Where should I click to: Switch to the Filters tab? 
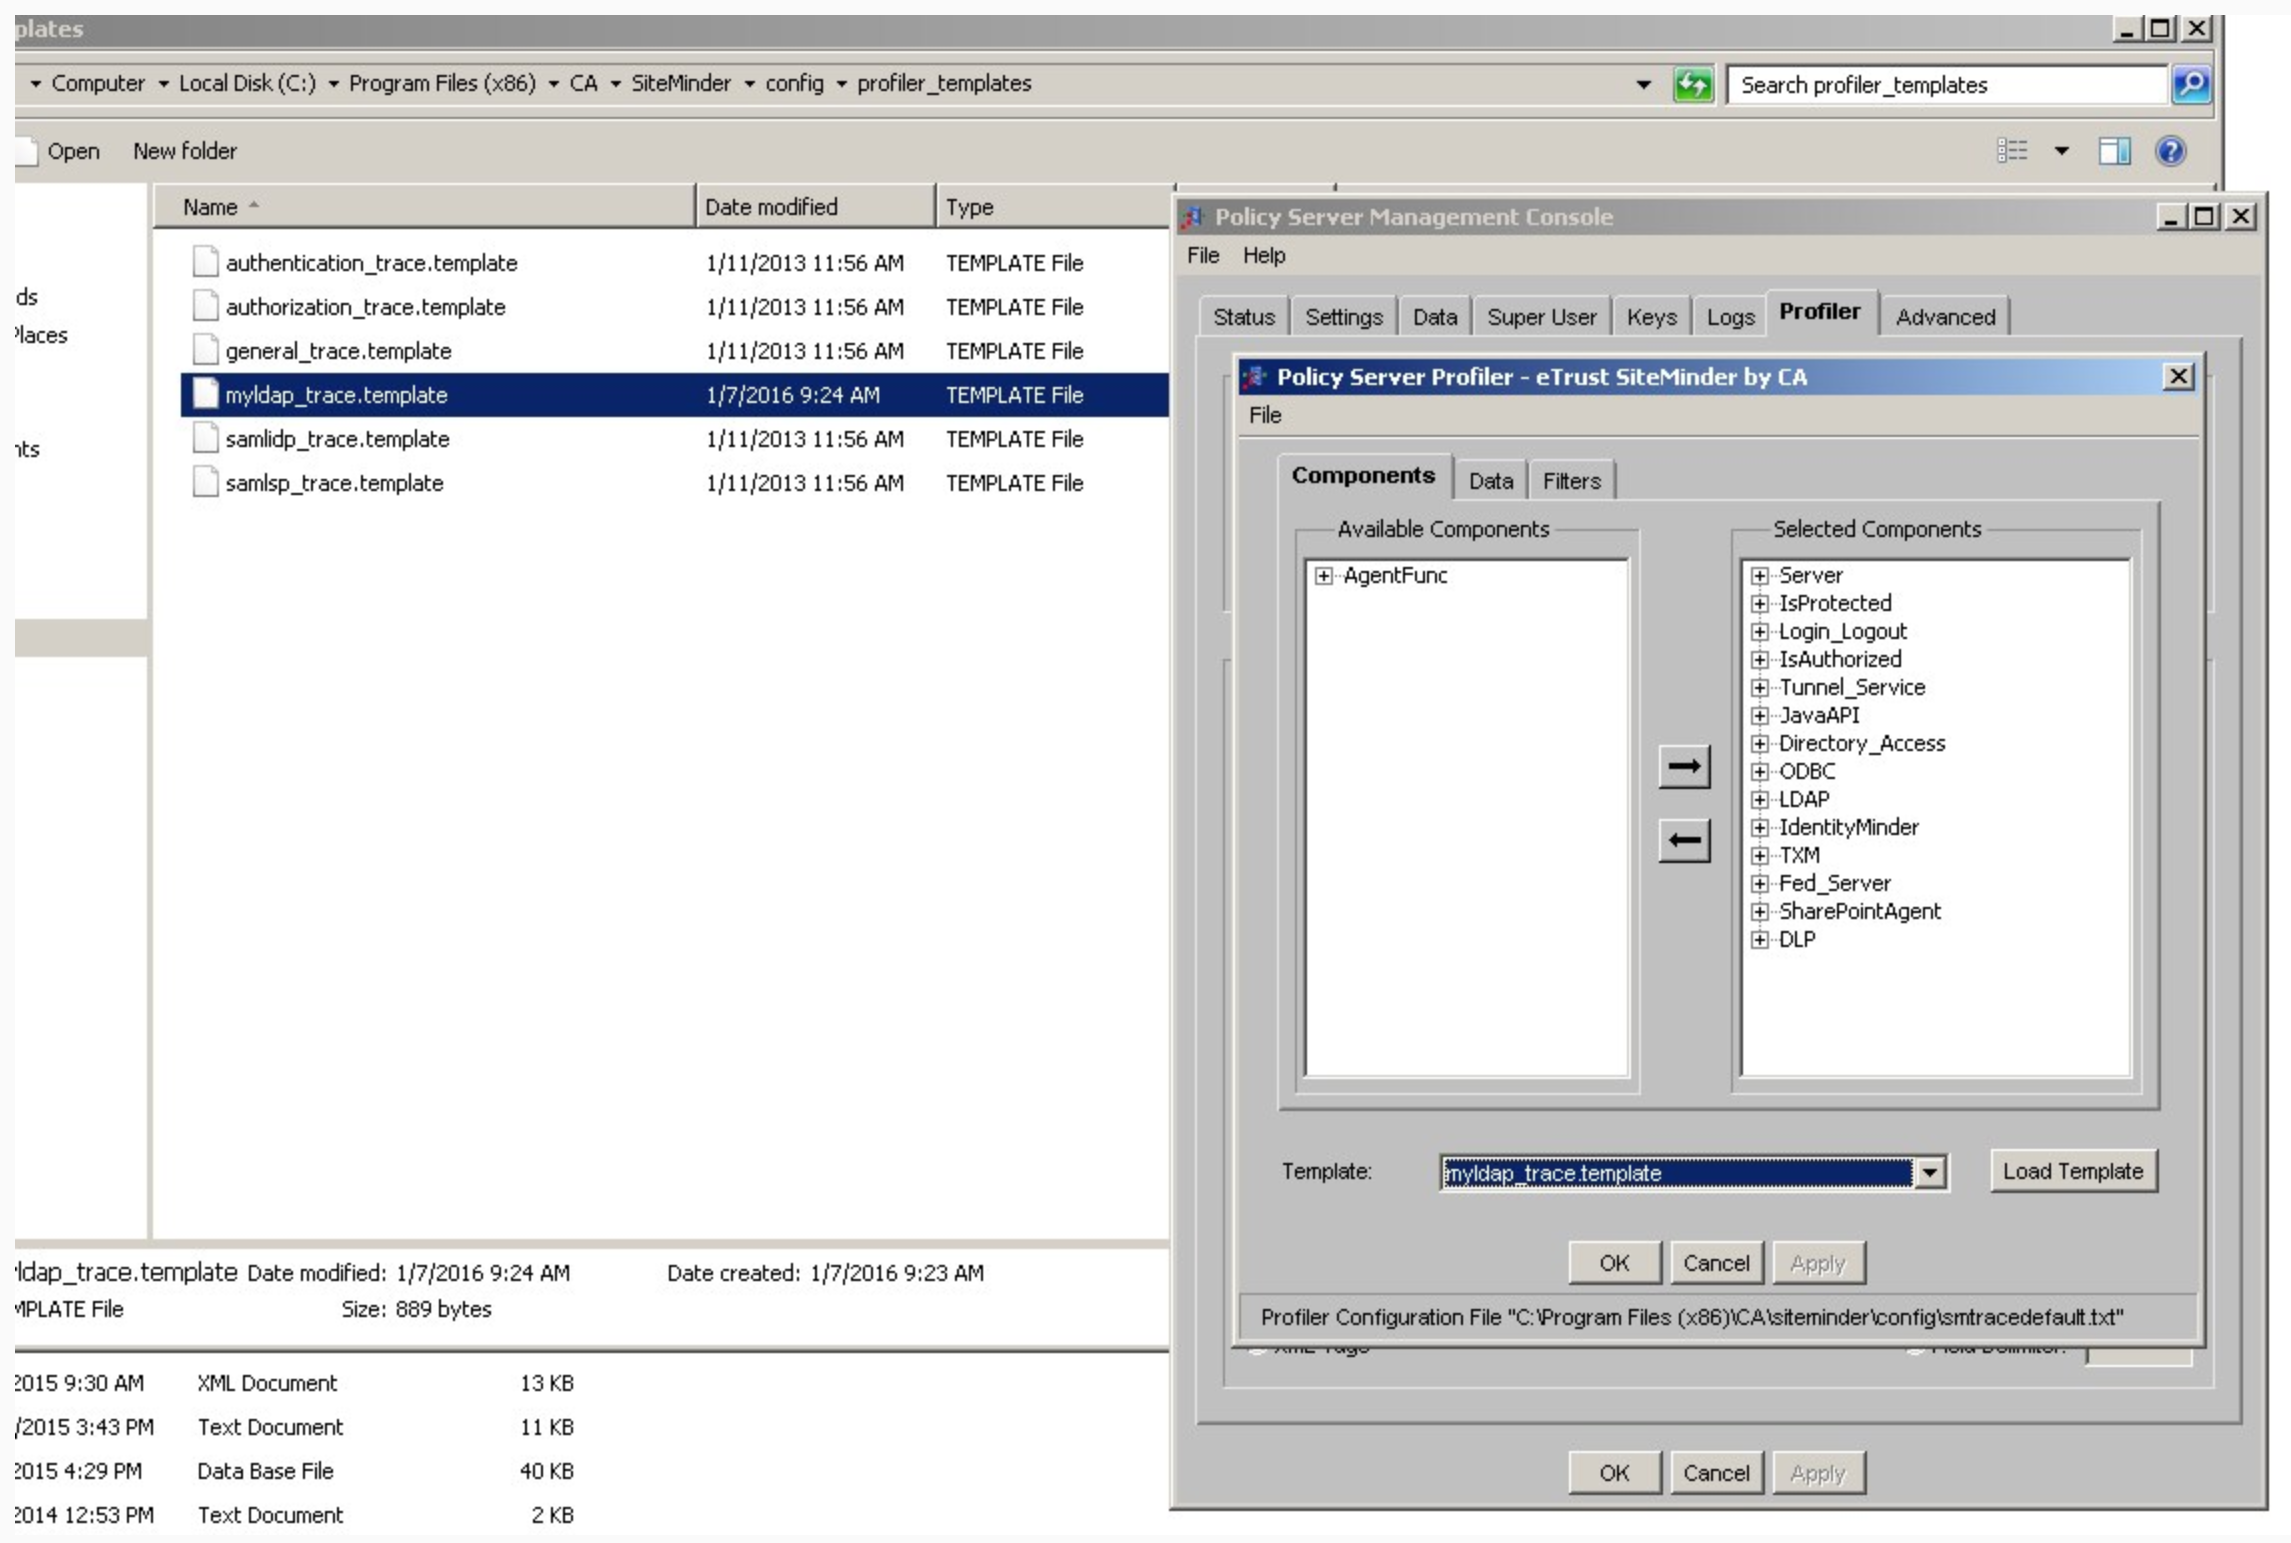1571,481
